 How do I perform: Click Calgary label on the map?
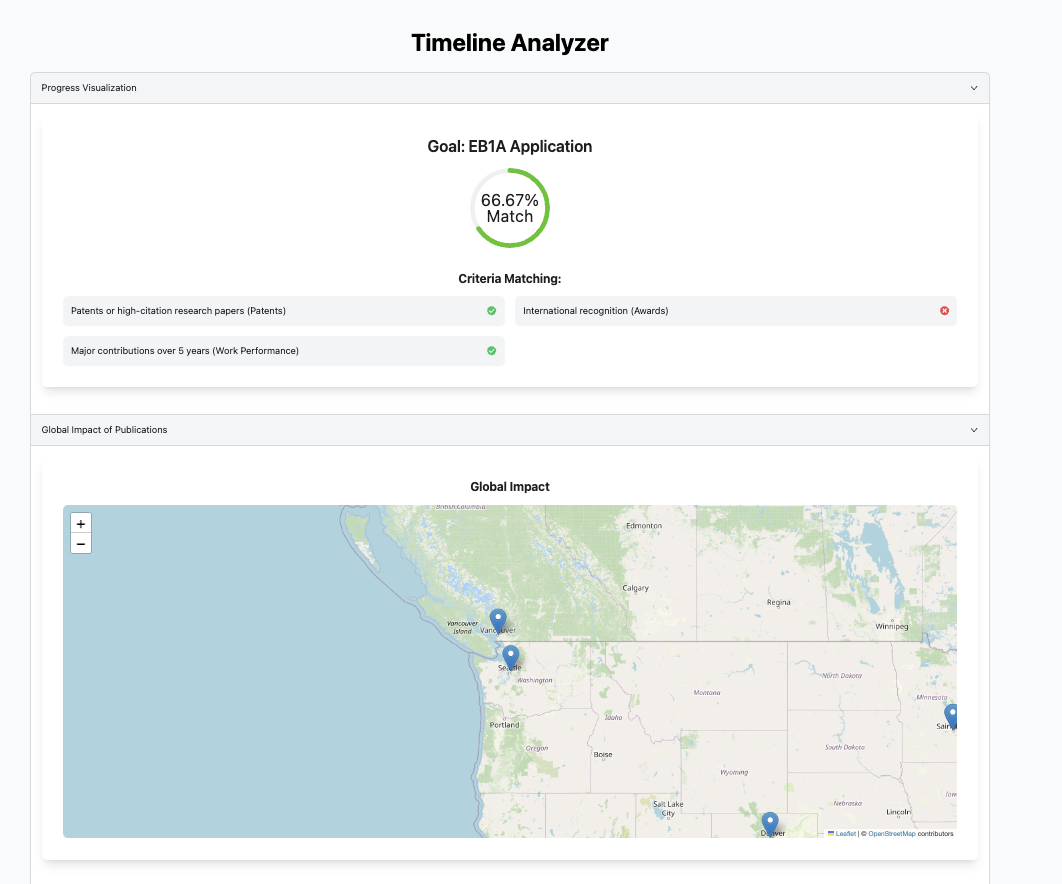click(635, 588)
